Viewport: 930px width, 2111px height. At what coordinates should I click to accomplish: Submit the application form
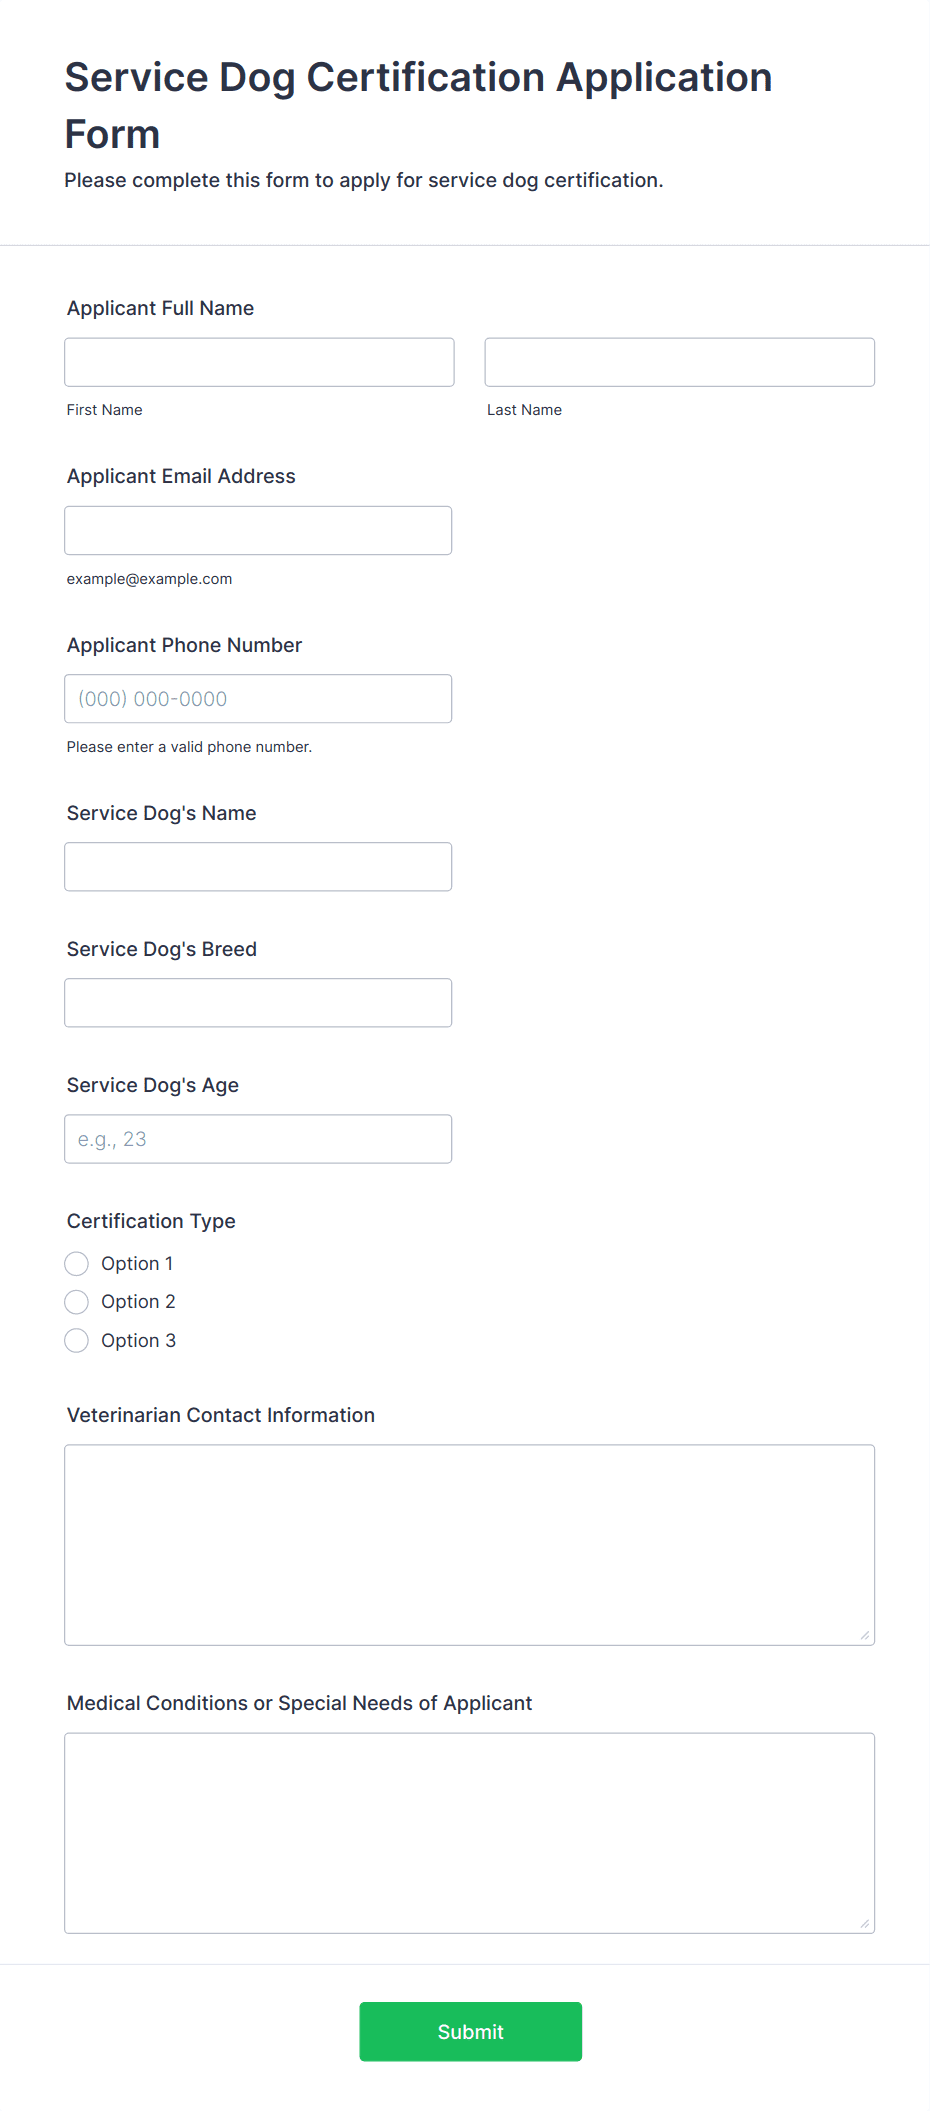(470, 2031)
